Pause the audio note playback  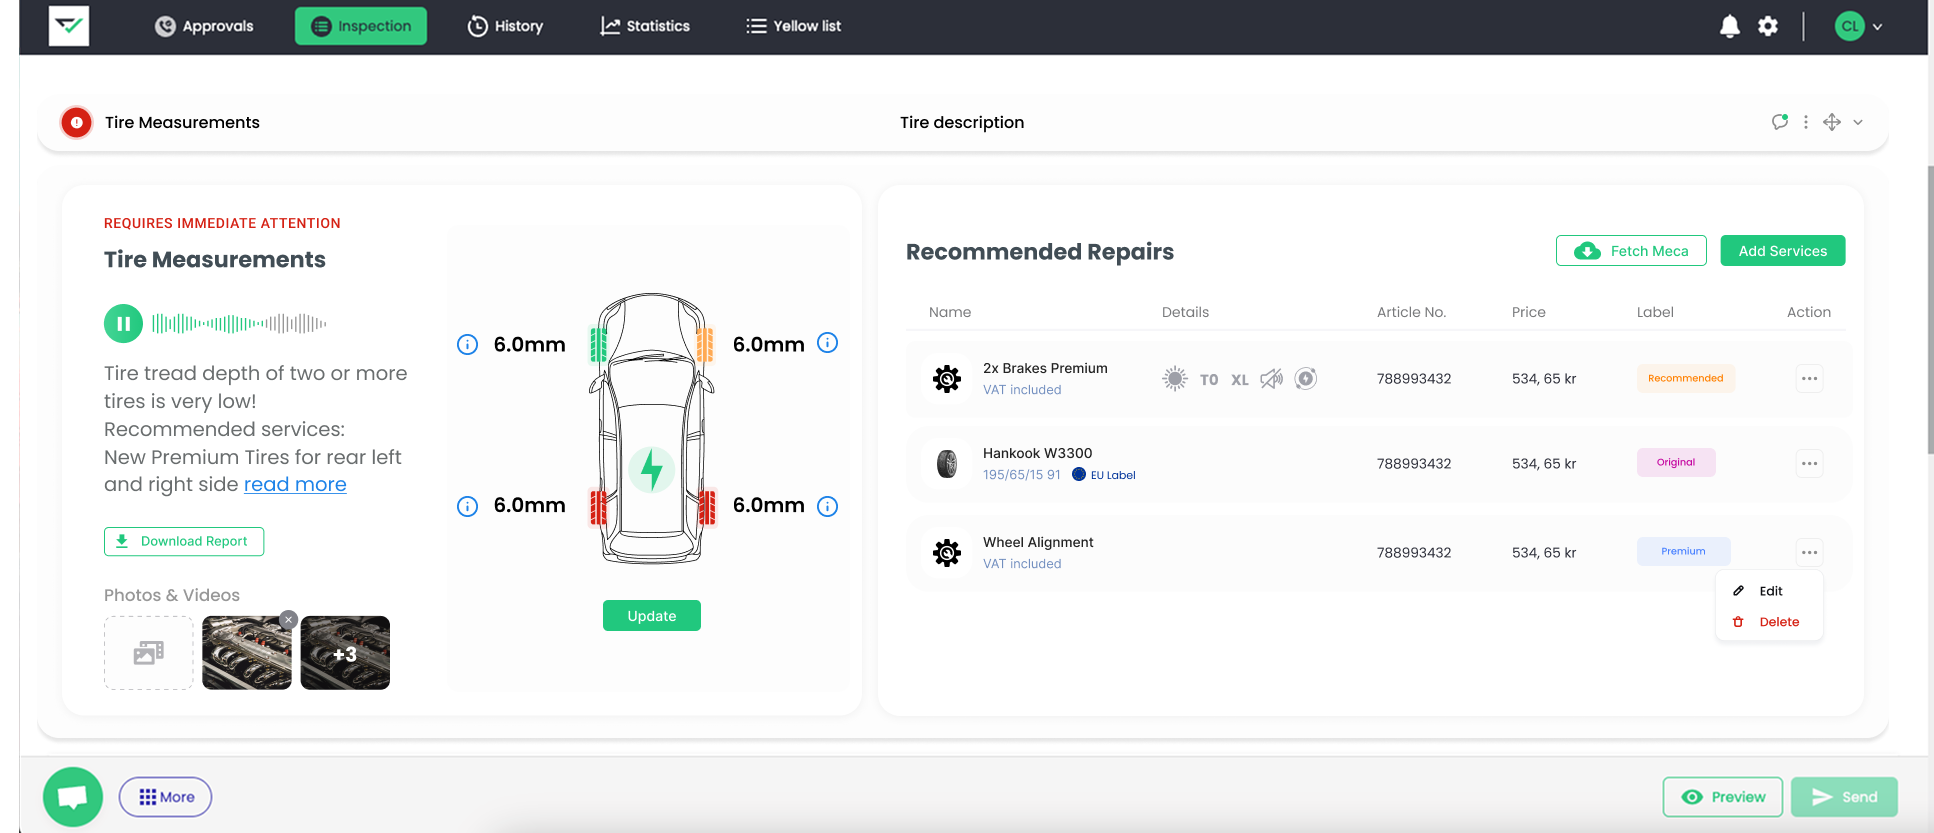click(123, 323)
